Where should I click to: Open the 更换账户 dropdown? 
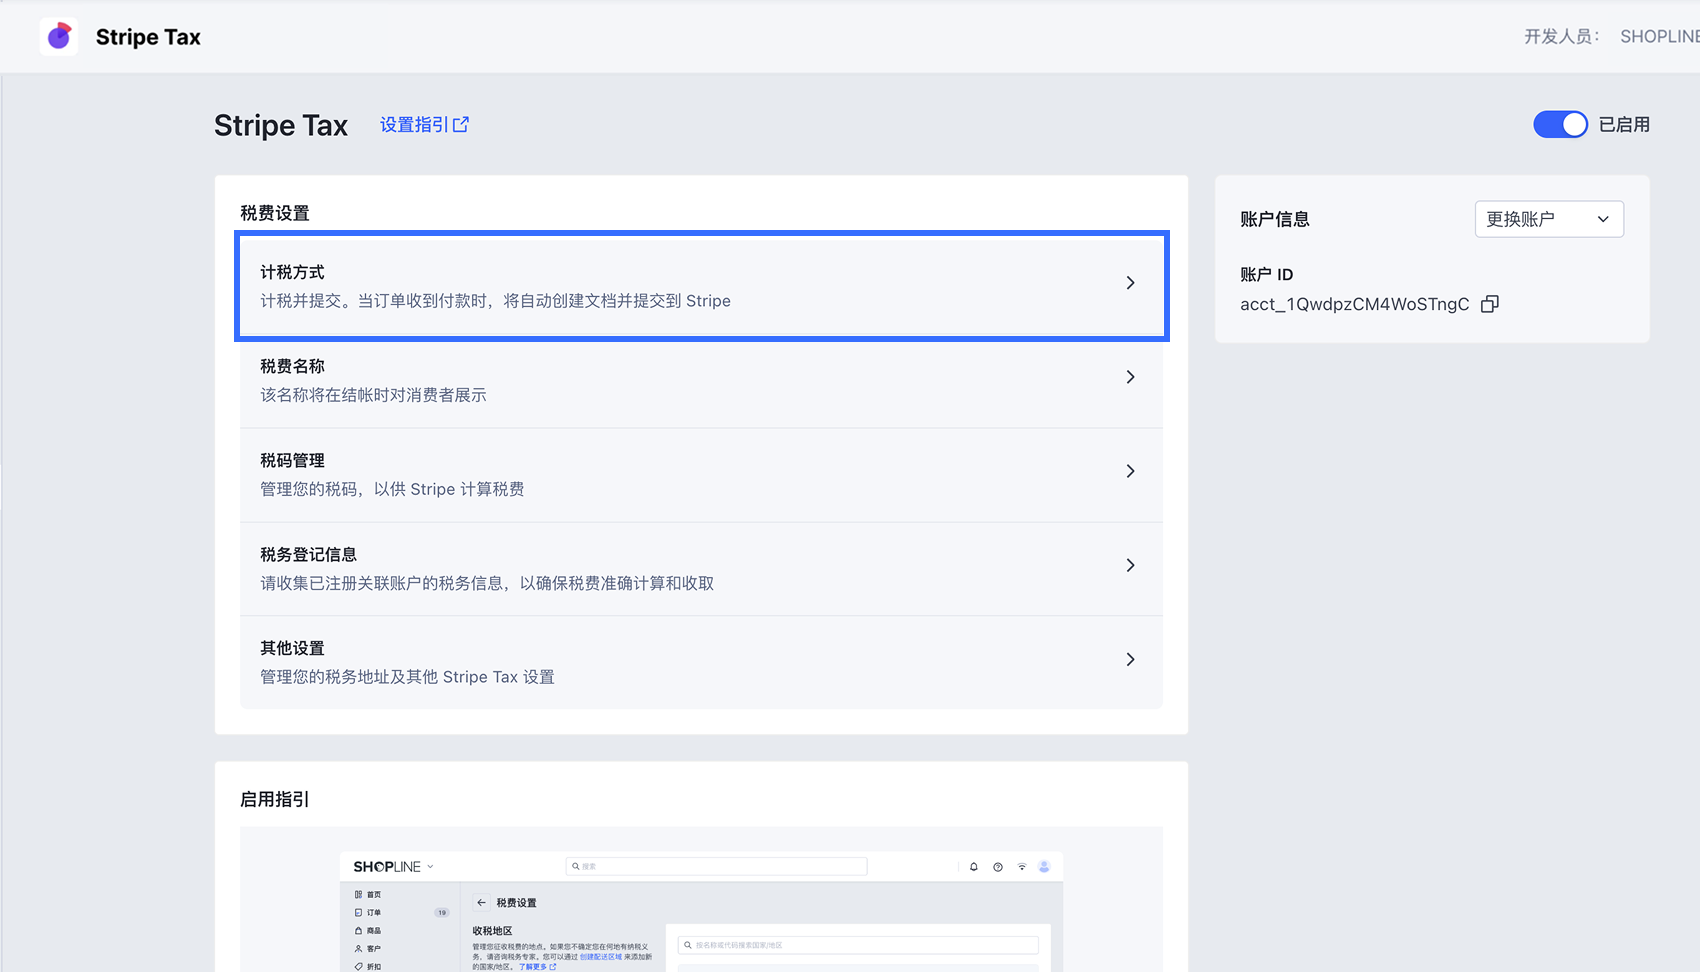click(1549, 219)
